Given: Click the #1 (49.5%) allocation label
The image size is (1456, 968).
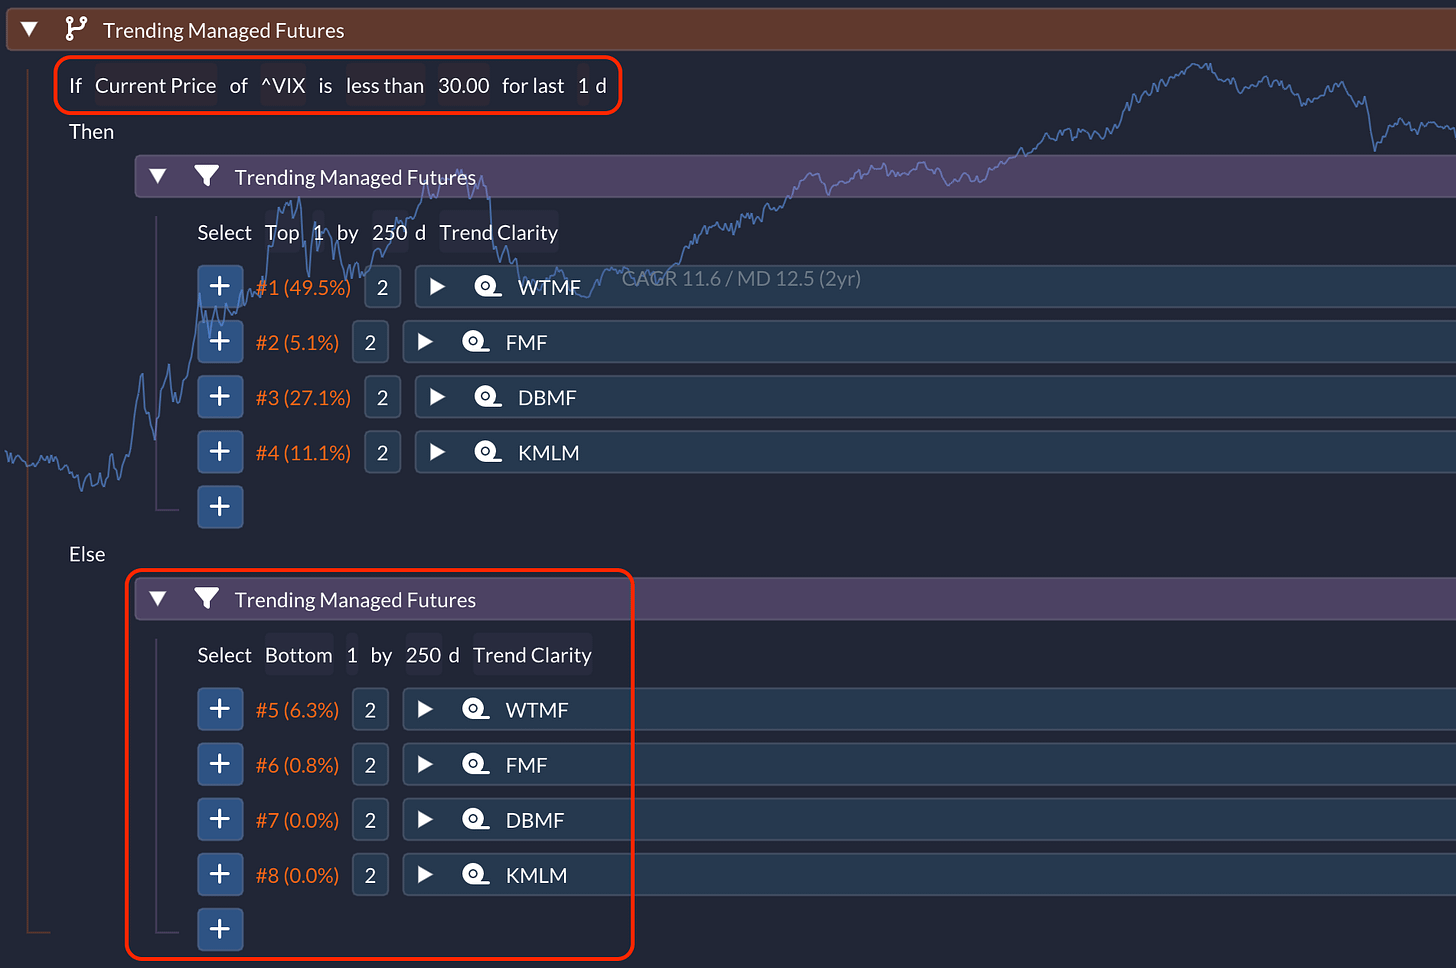Looking at the screenshot, I should 303,288.
